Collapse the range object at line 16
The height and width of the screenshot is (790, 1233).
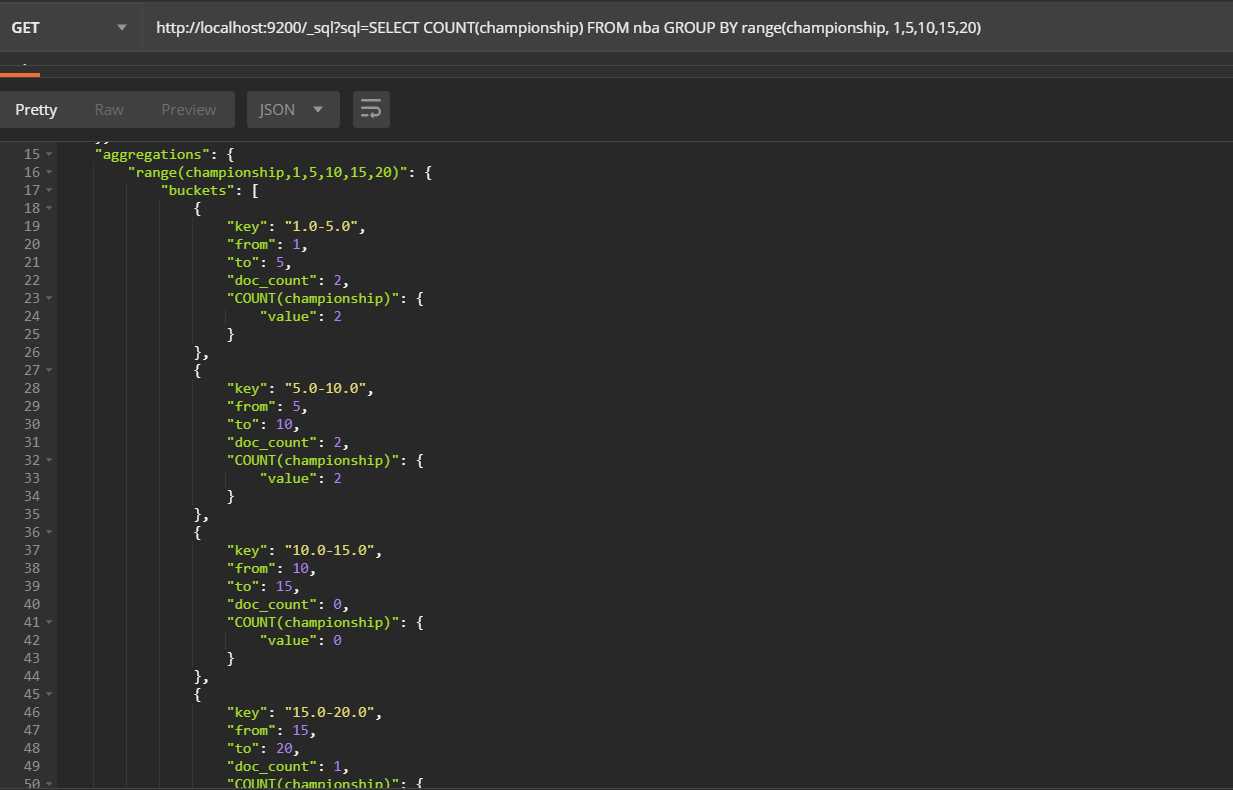tap(49, 172)
